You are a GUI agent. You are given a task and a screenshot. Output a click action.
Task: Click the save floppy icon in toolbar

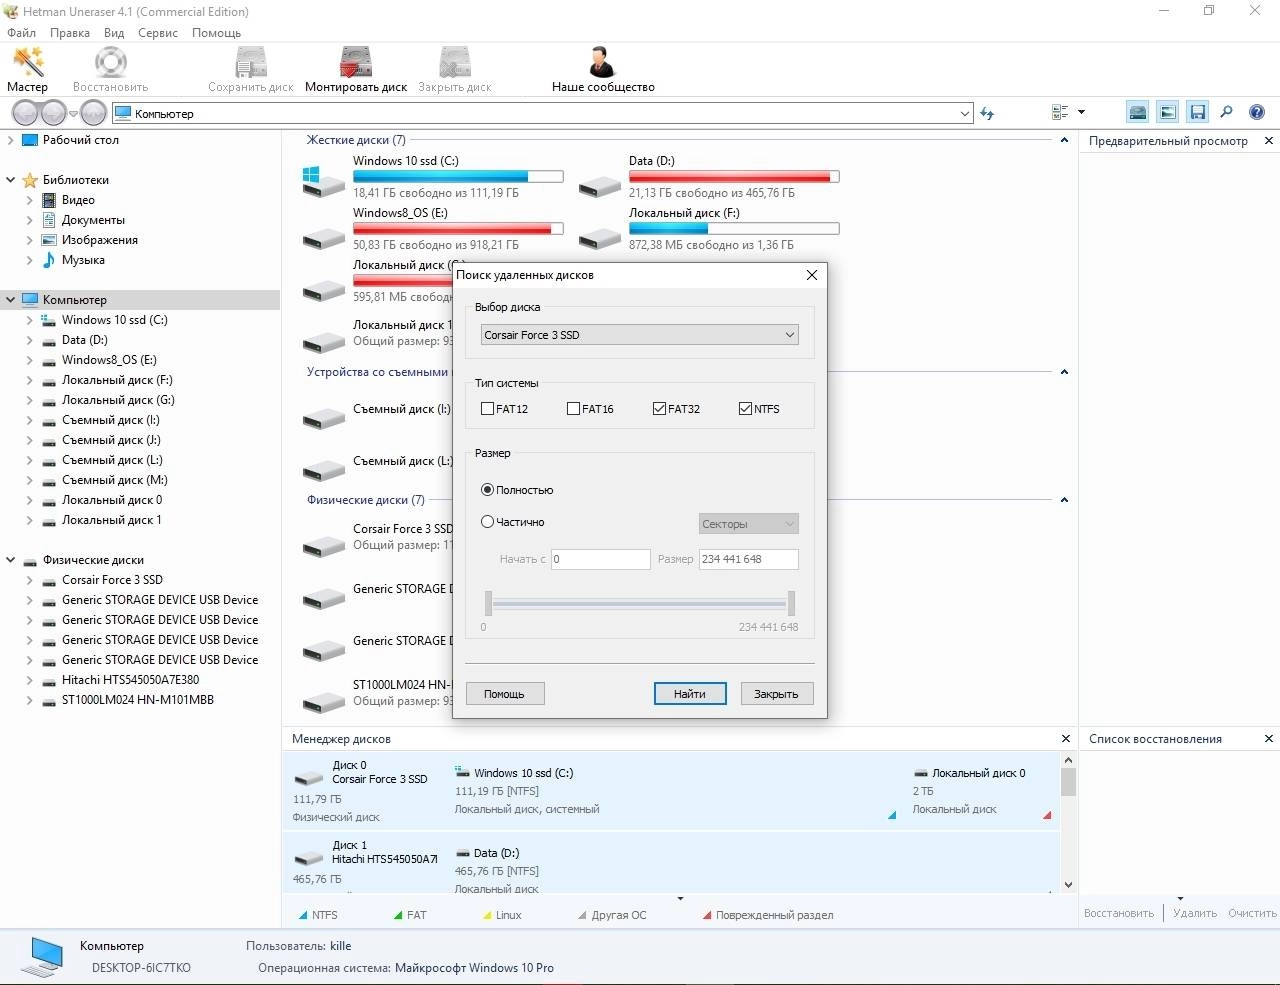point(1197,113)
